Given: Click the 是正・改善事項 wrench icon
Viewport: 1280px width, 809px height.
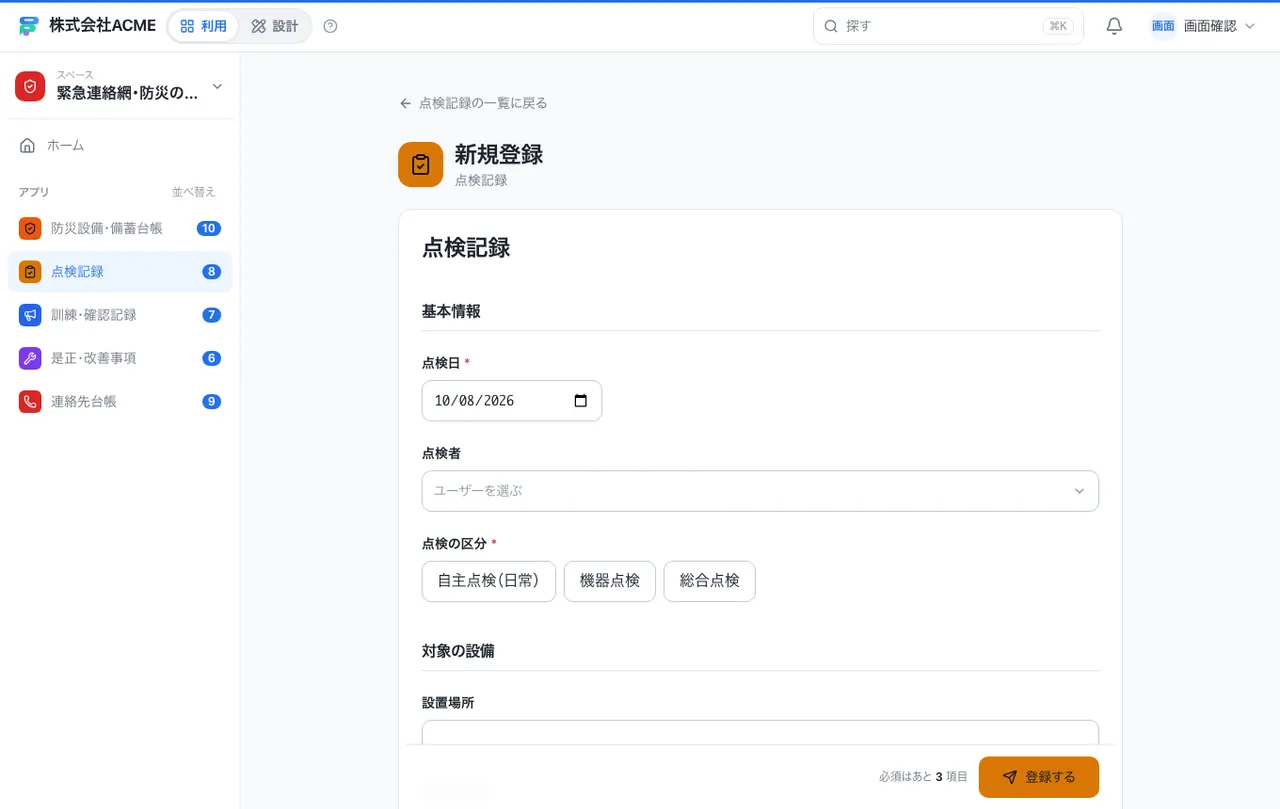Looking at the screenshot, I should (x=30, y=358).
